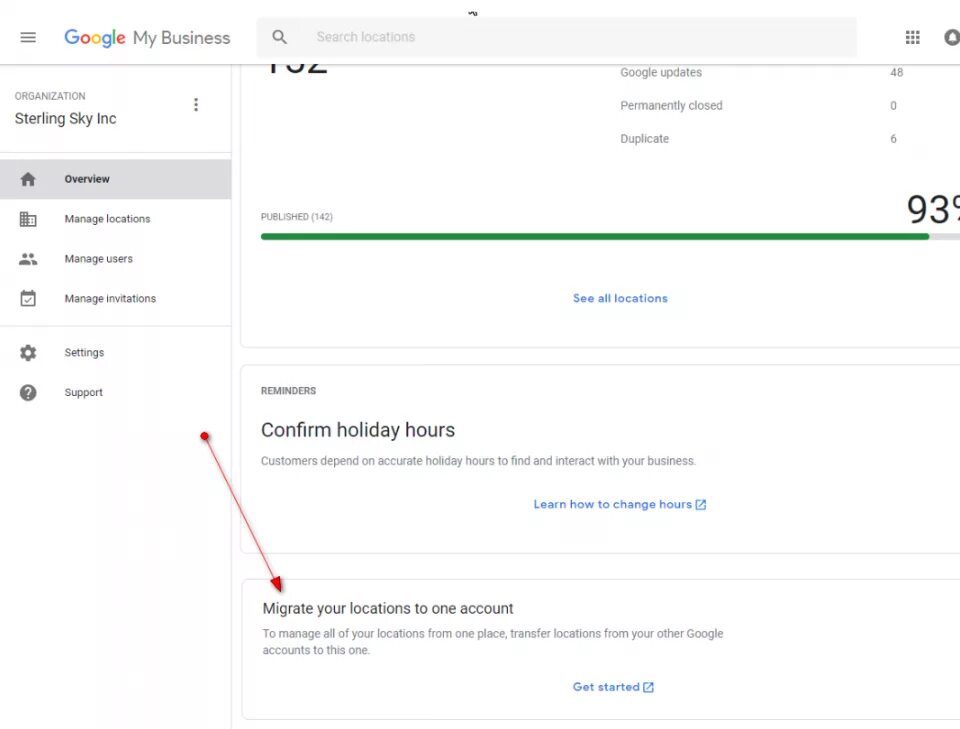960x729 pixels.
Task: Click the Sterling Sky Inc organization name
Action: coord(66,118)
